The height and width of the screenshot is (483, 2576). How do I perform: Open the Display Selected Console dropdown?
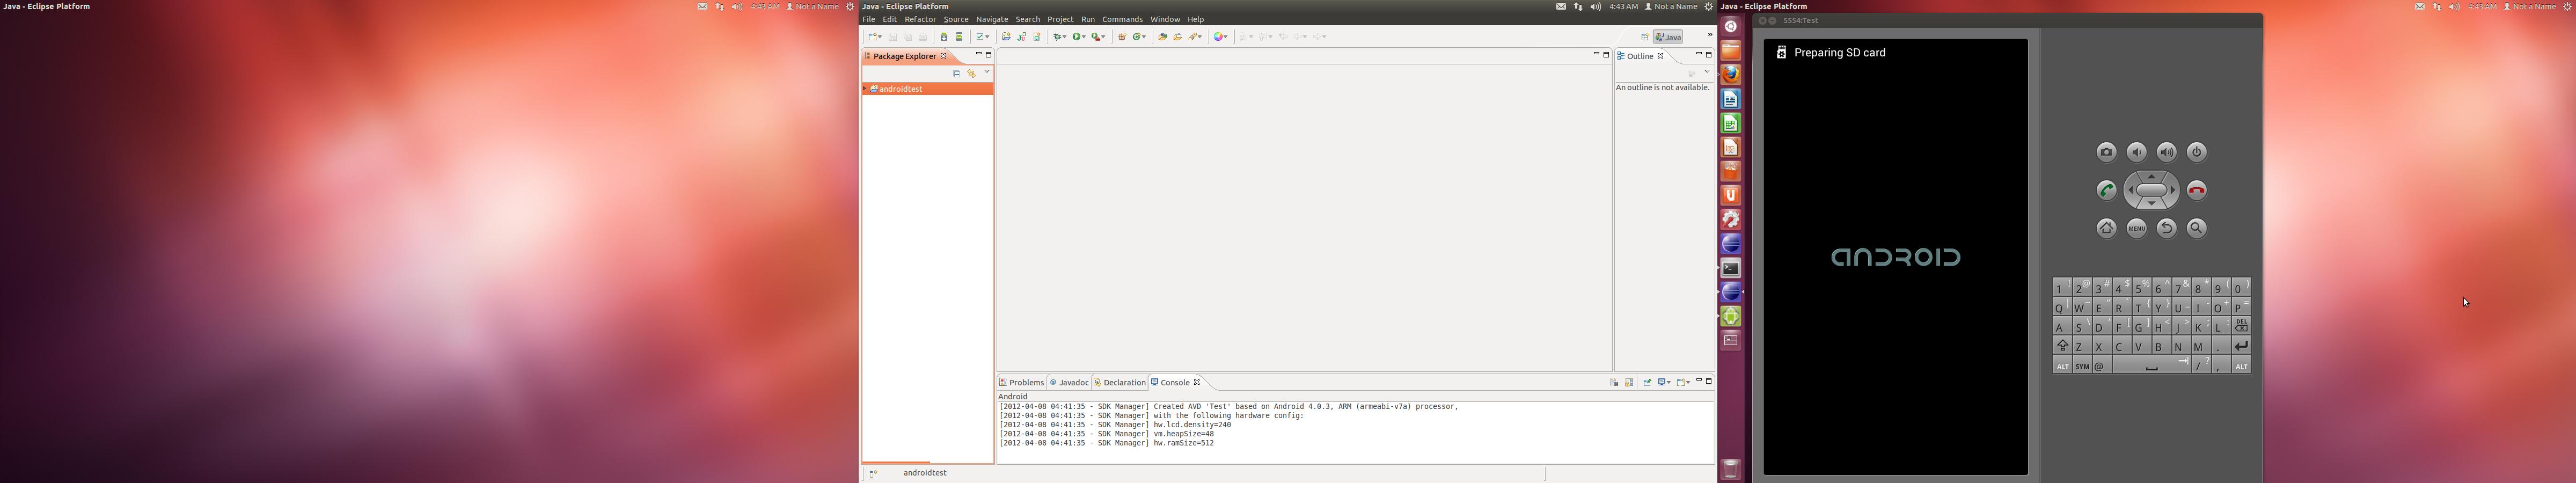[x=1669, y=382]
